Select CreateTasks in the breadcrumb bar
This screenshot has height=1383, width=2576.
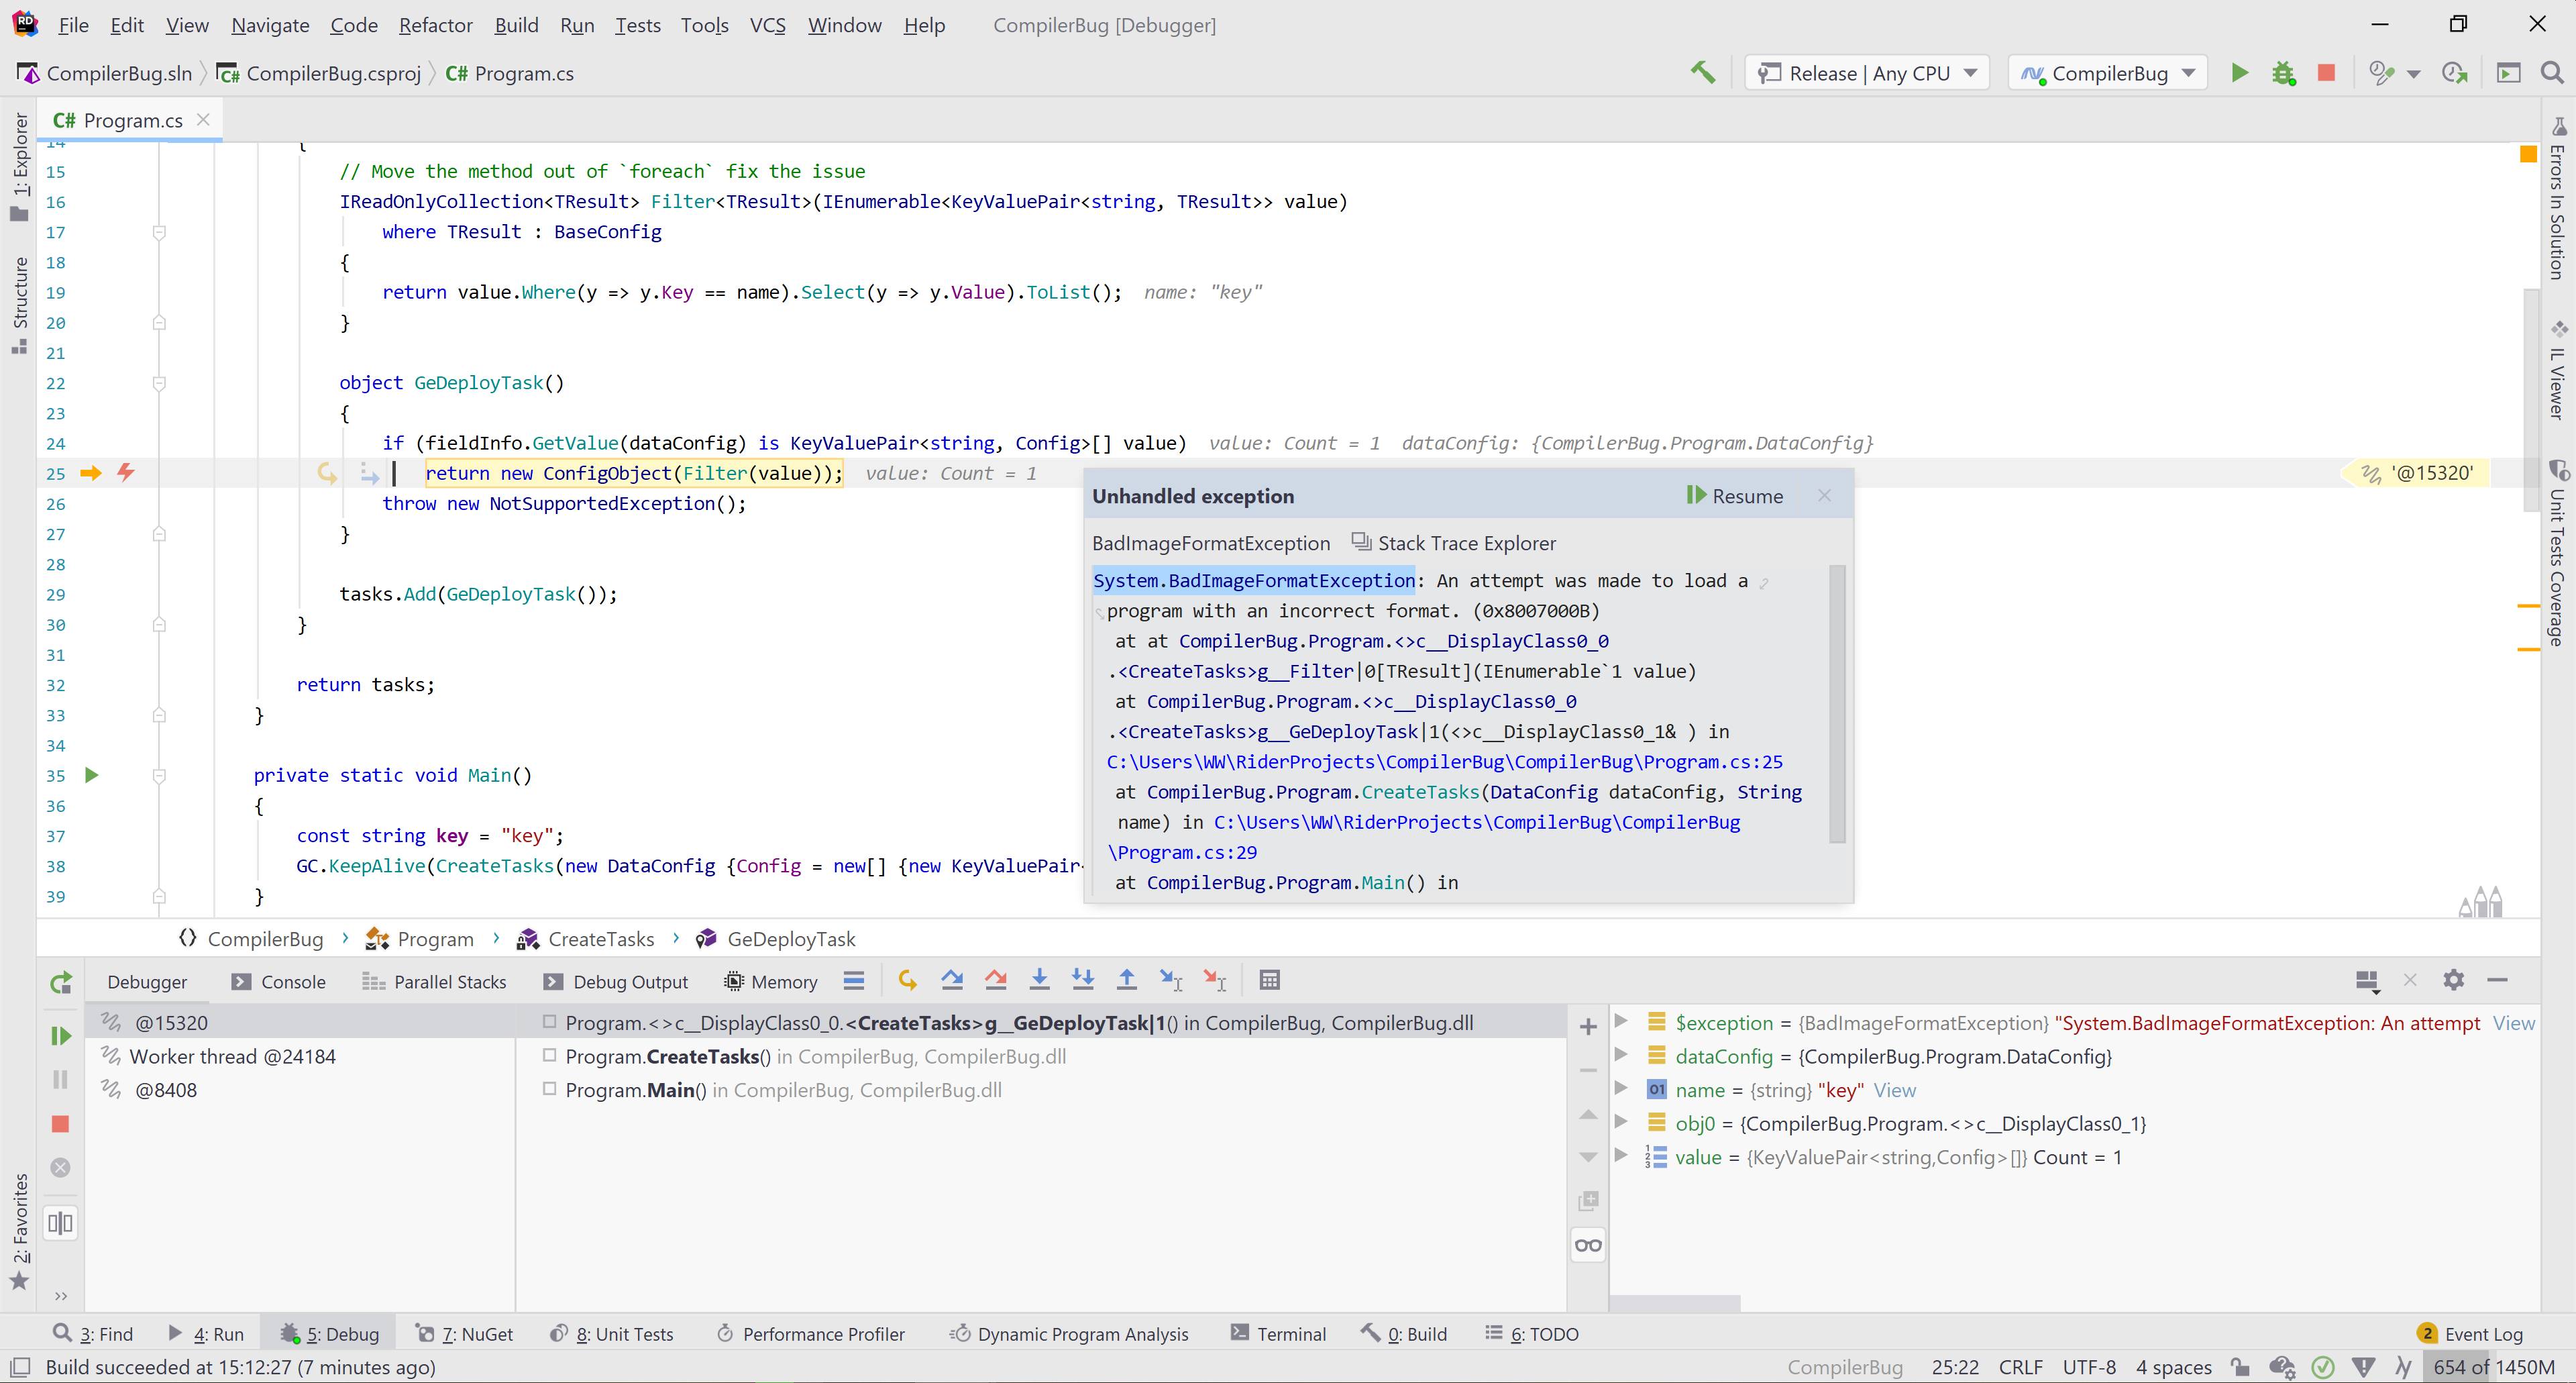click(x=599, y=938)
